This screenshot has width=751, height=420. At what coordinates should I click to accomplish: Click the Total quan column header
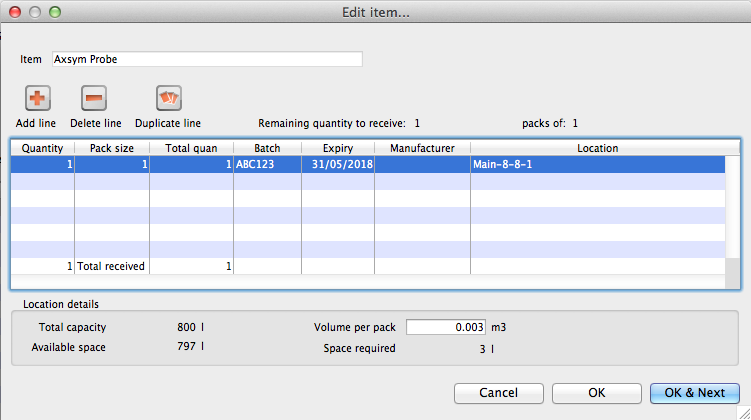[191, 148]
